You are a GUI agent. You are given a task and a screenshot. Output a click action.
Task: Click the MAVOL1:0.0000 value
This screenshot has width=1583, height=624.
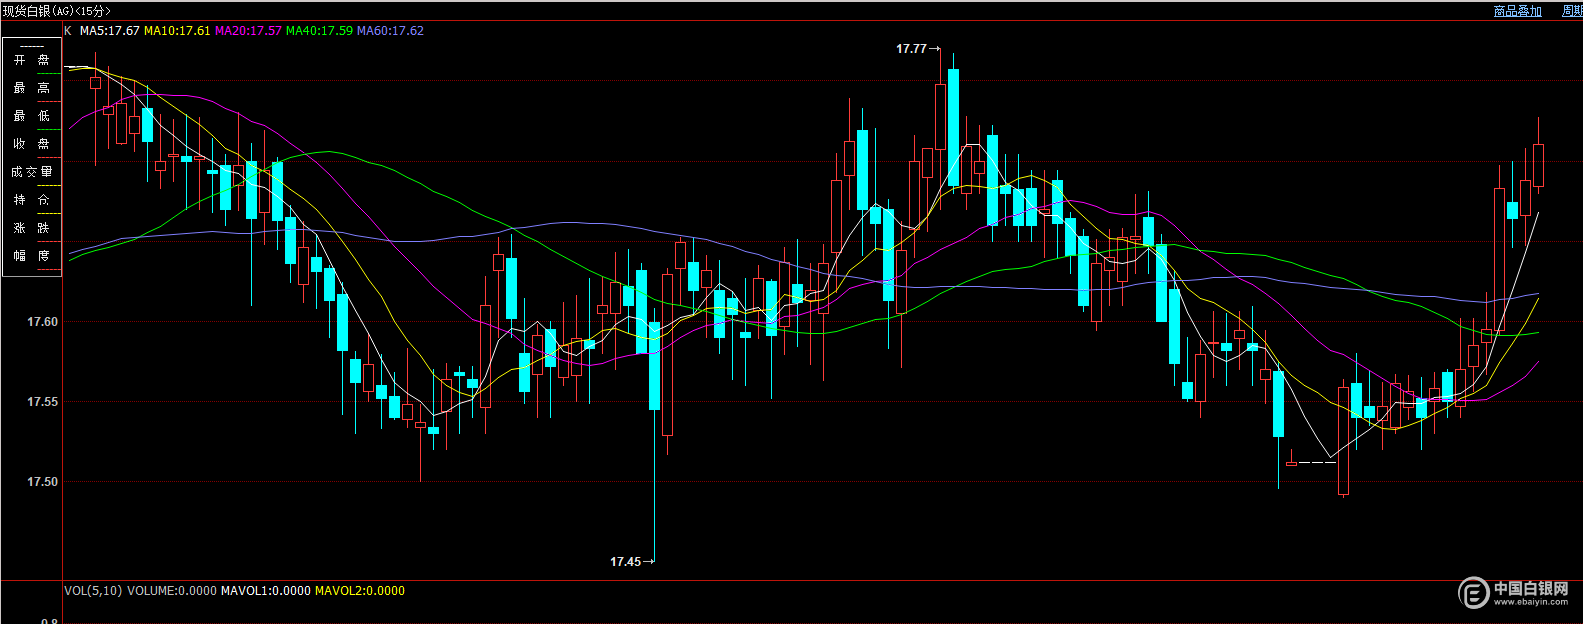click(266, 591)
